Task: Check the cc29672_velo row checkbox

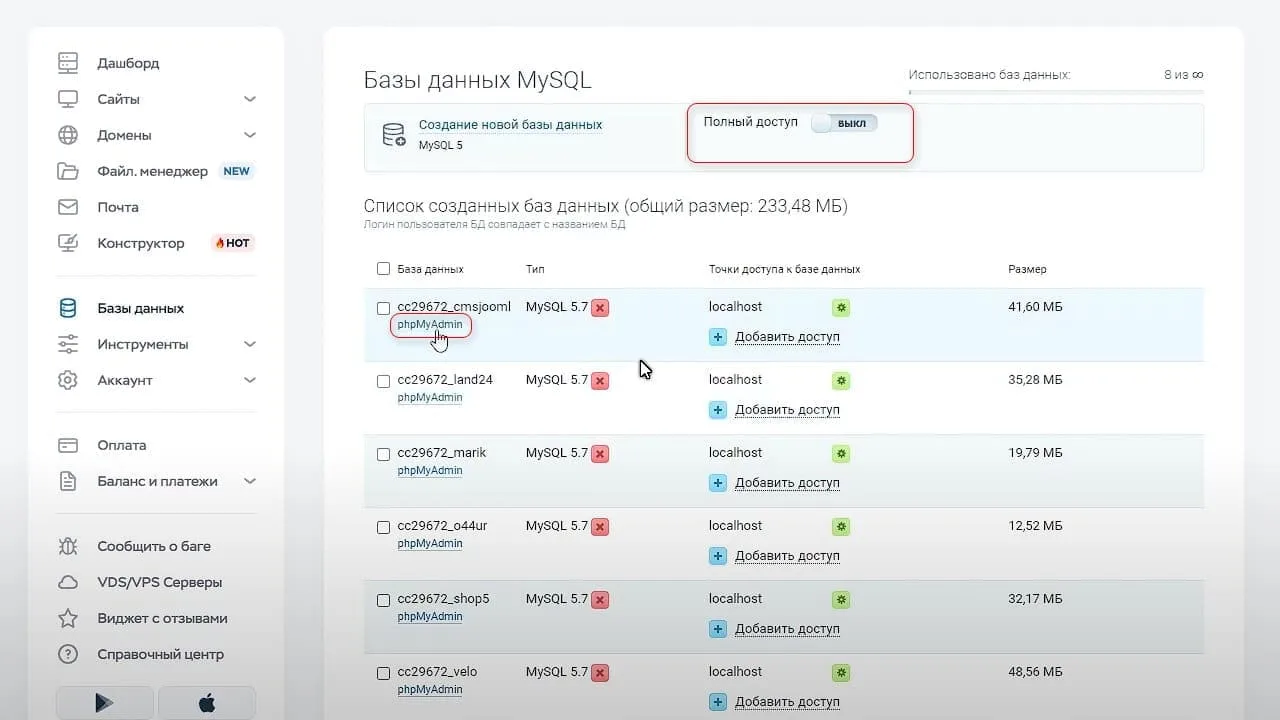Action: [x=383, y=673]
